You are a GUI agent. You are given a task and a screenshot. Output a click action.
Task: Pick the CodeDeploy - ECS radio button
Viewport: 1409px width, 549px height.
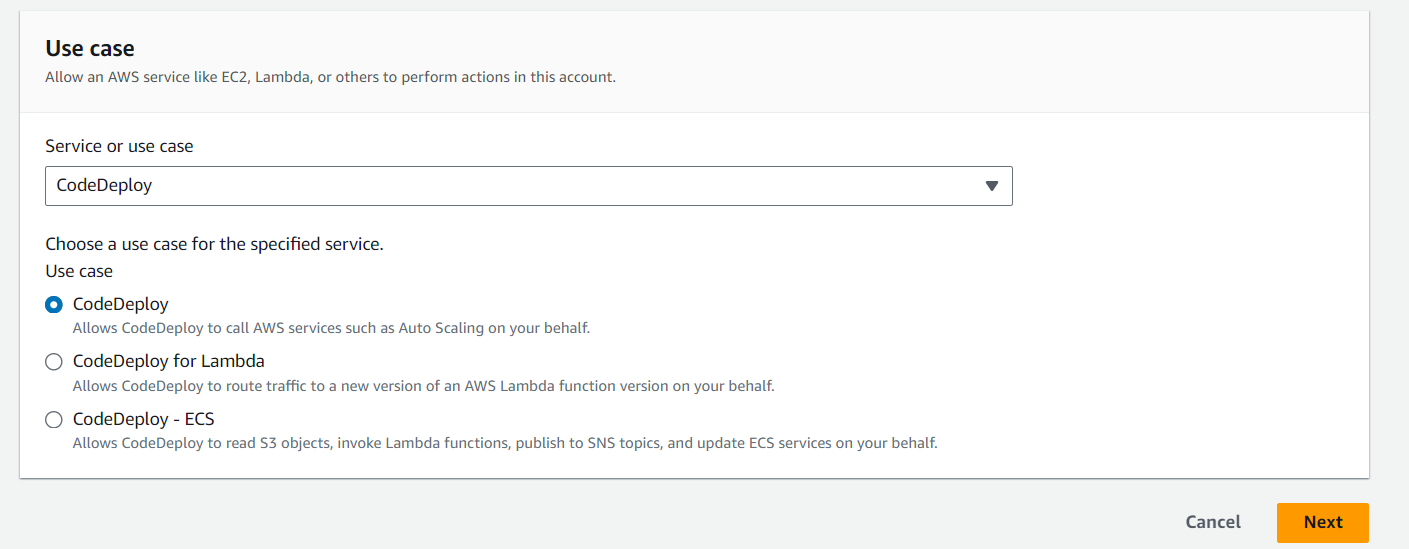pos(54,420)
